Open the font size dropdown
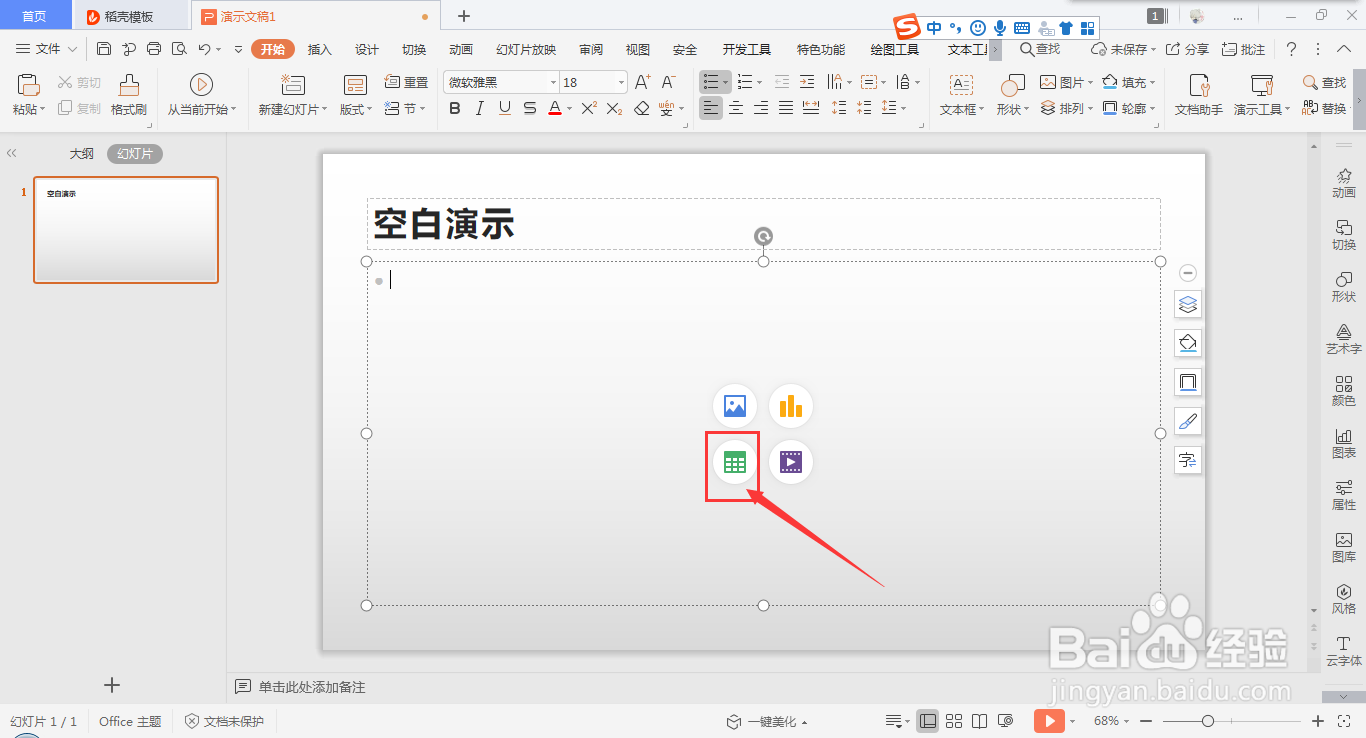This screenshot has height=738, width=1366. (x=619, y=81)
